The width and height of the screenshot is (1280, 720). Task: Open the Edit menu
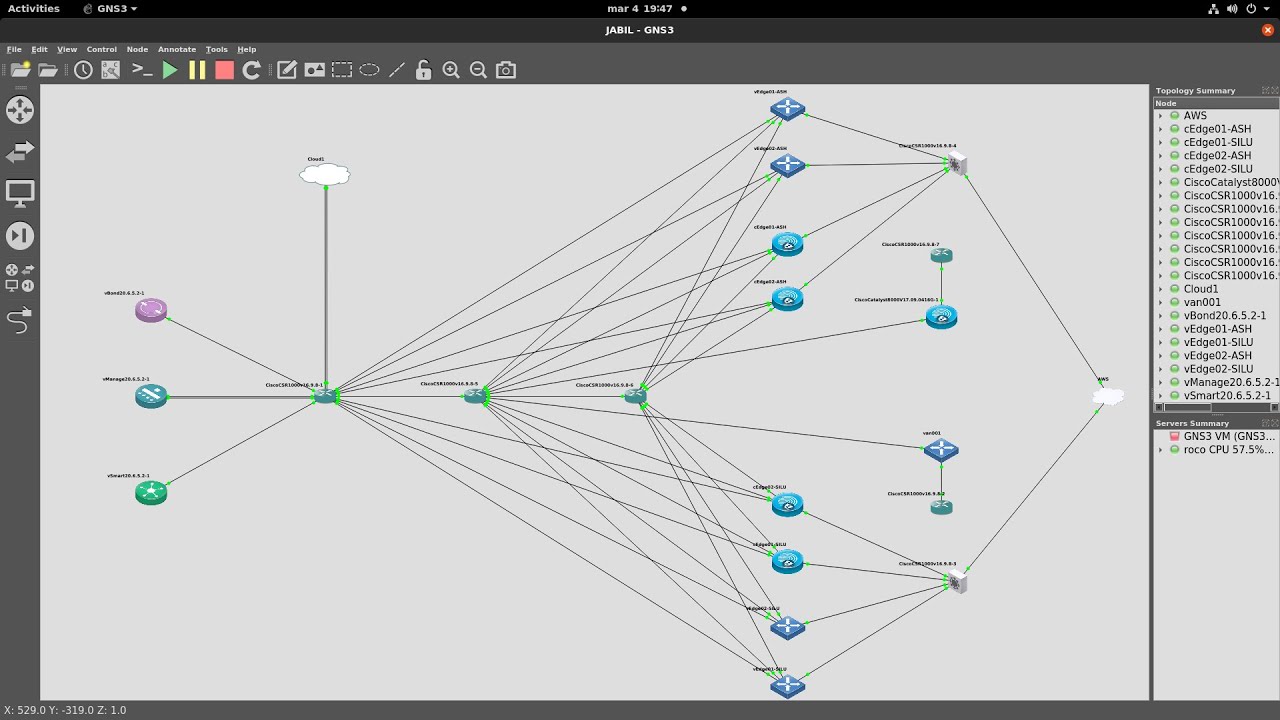coord(39,49)
